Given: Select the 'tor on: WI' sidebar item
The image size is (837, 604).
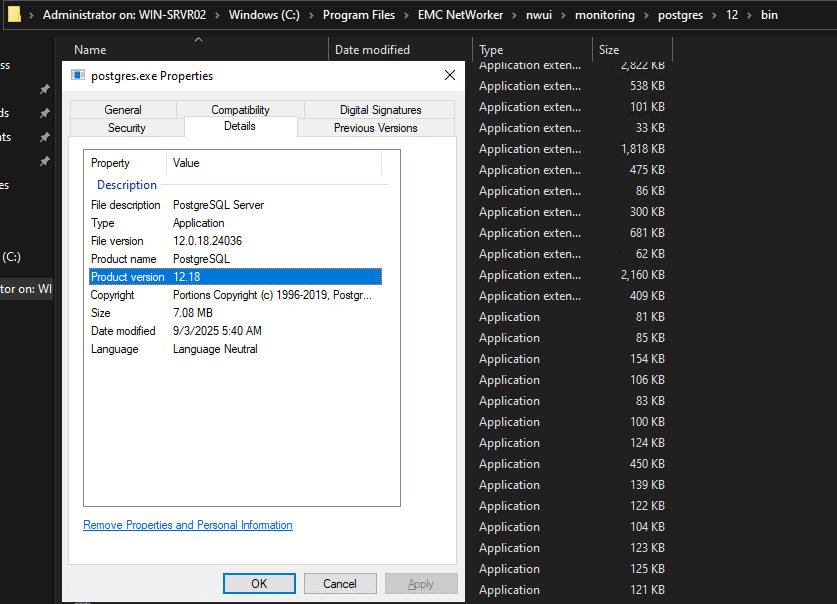Looking at the screenshot, I should click(26, 289).
